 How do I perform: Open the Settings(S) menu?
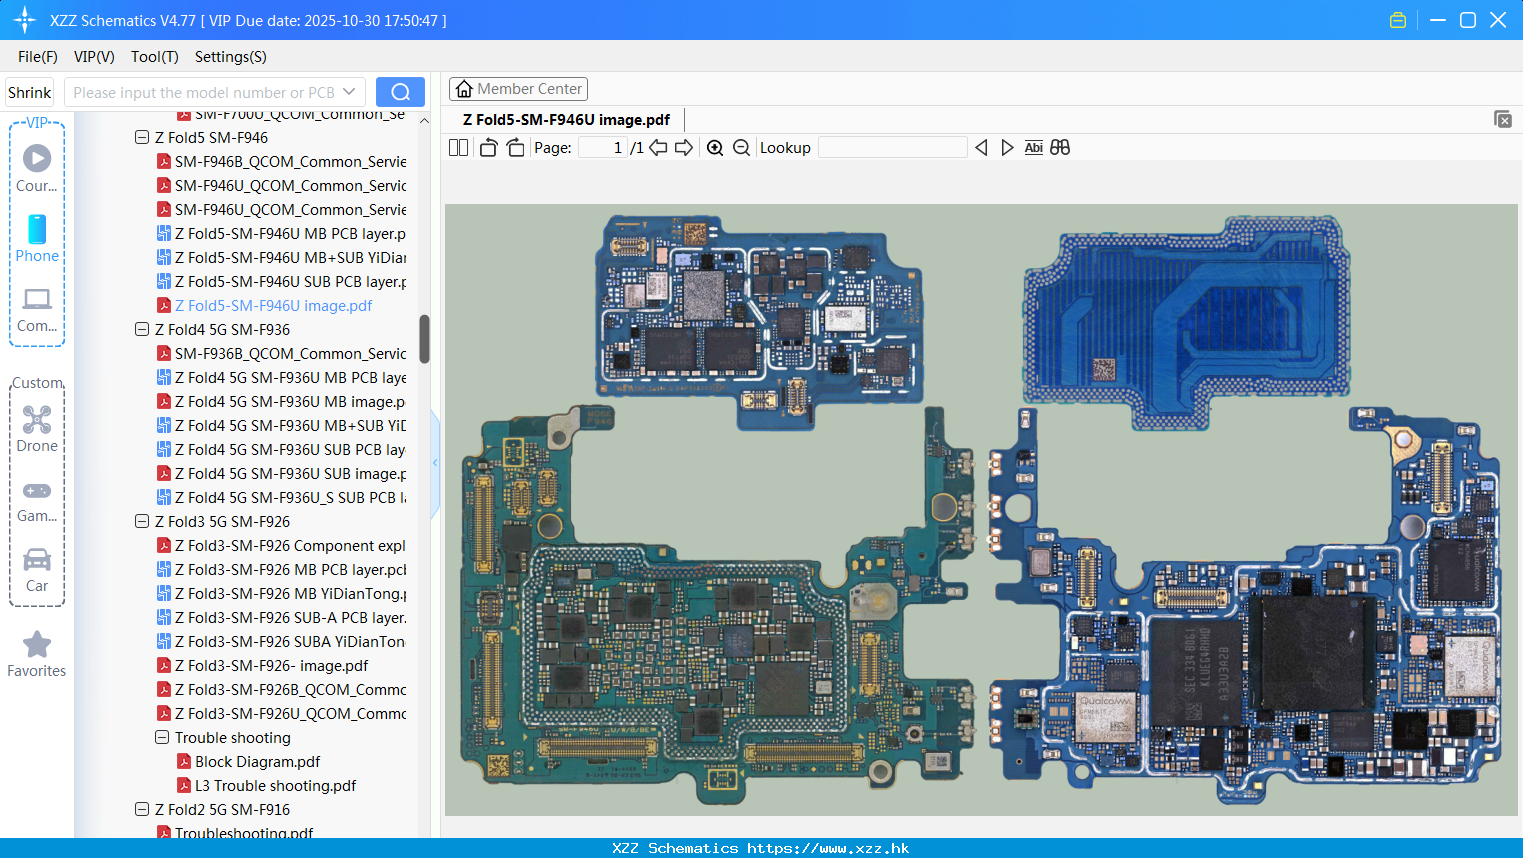coord(231,57)
